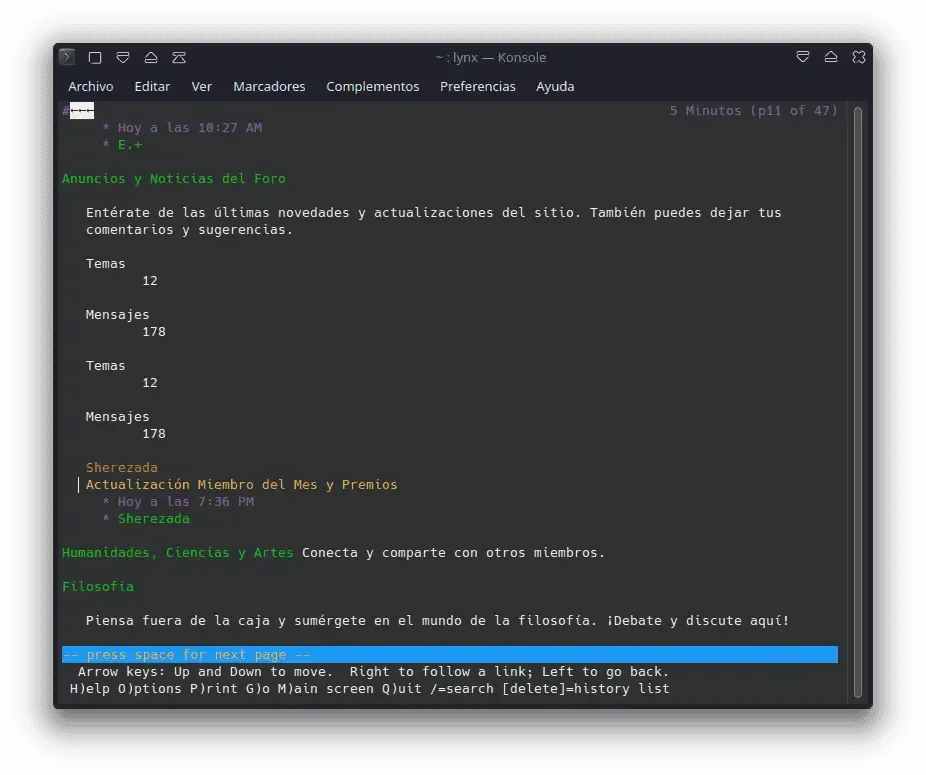Click the highlighted link at top-left of terminal
Screen dimensions: 926x775
pos(81,110)
